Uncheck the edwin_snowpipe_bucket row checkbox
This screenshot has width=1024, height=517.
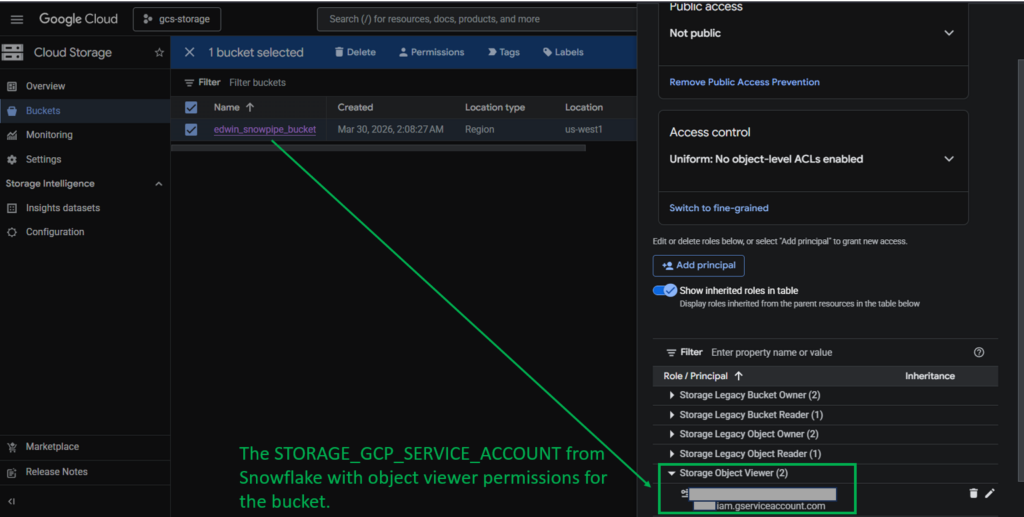191,129
